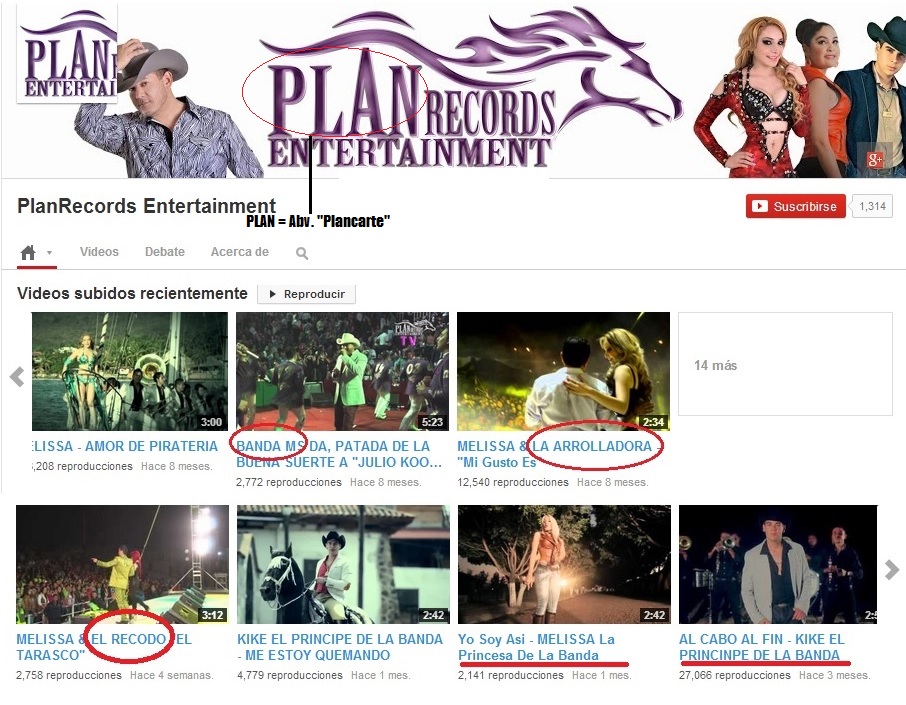Click MELISSA & LA ARROLLADORA title link

click(x=559, y=454)
